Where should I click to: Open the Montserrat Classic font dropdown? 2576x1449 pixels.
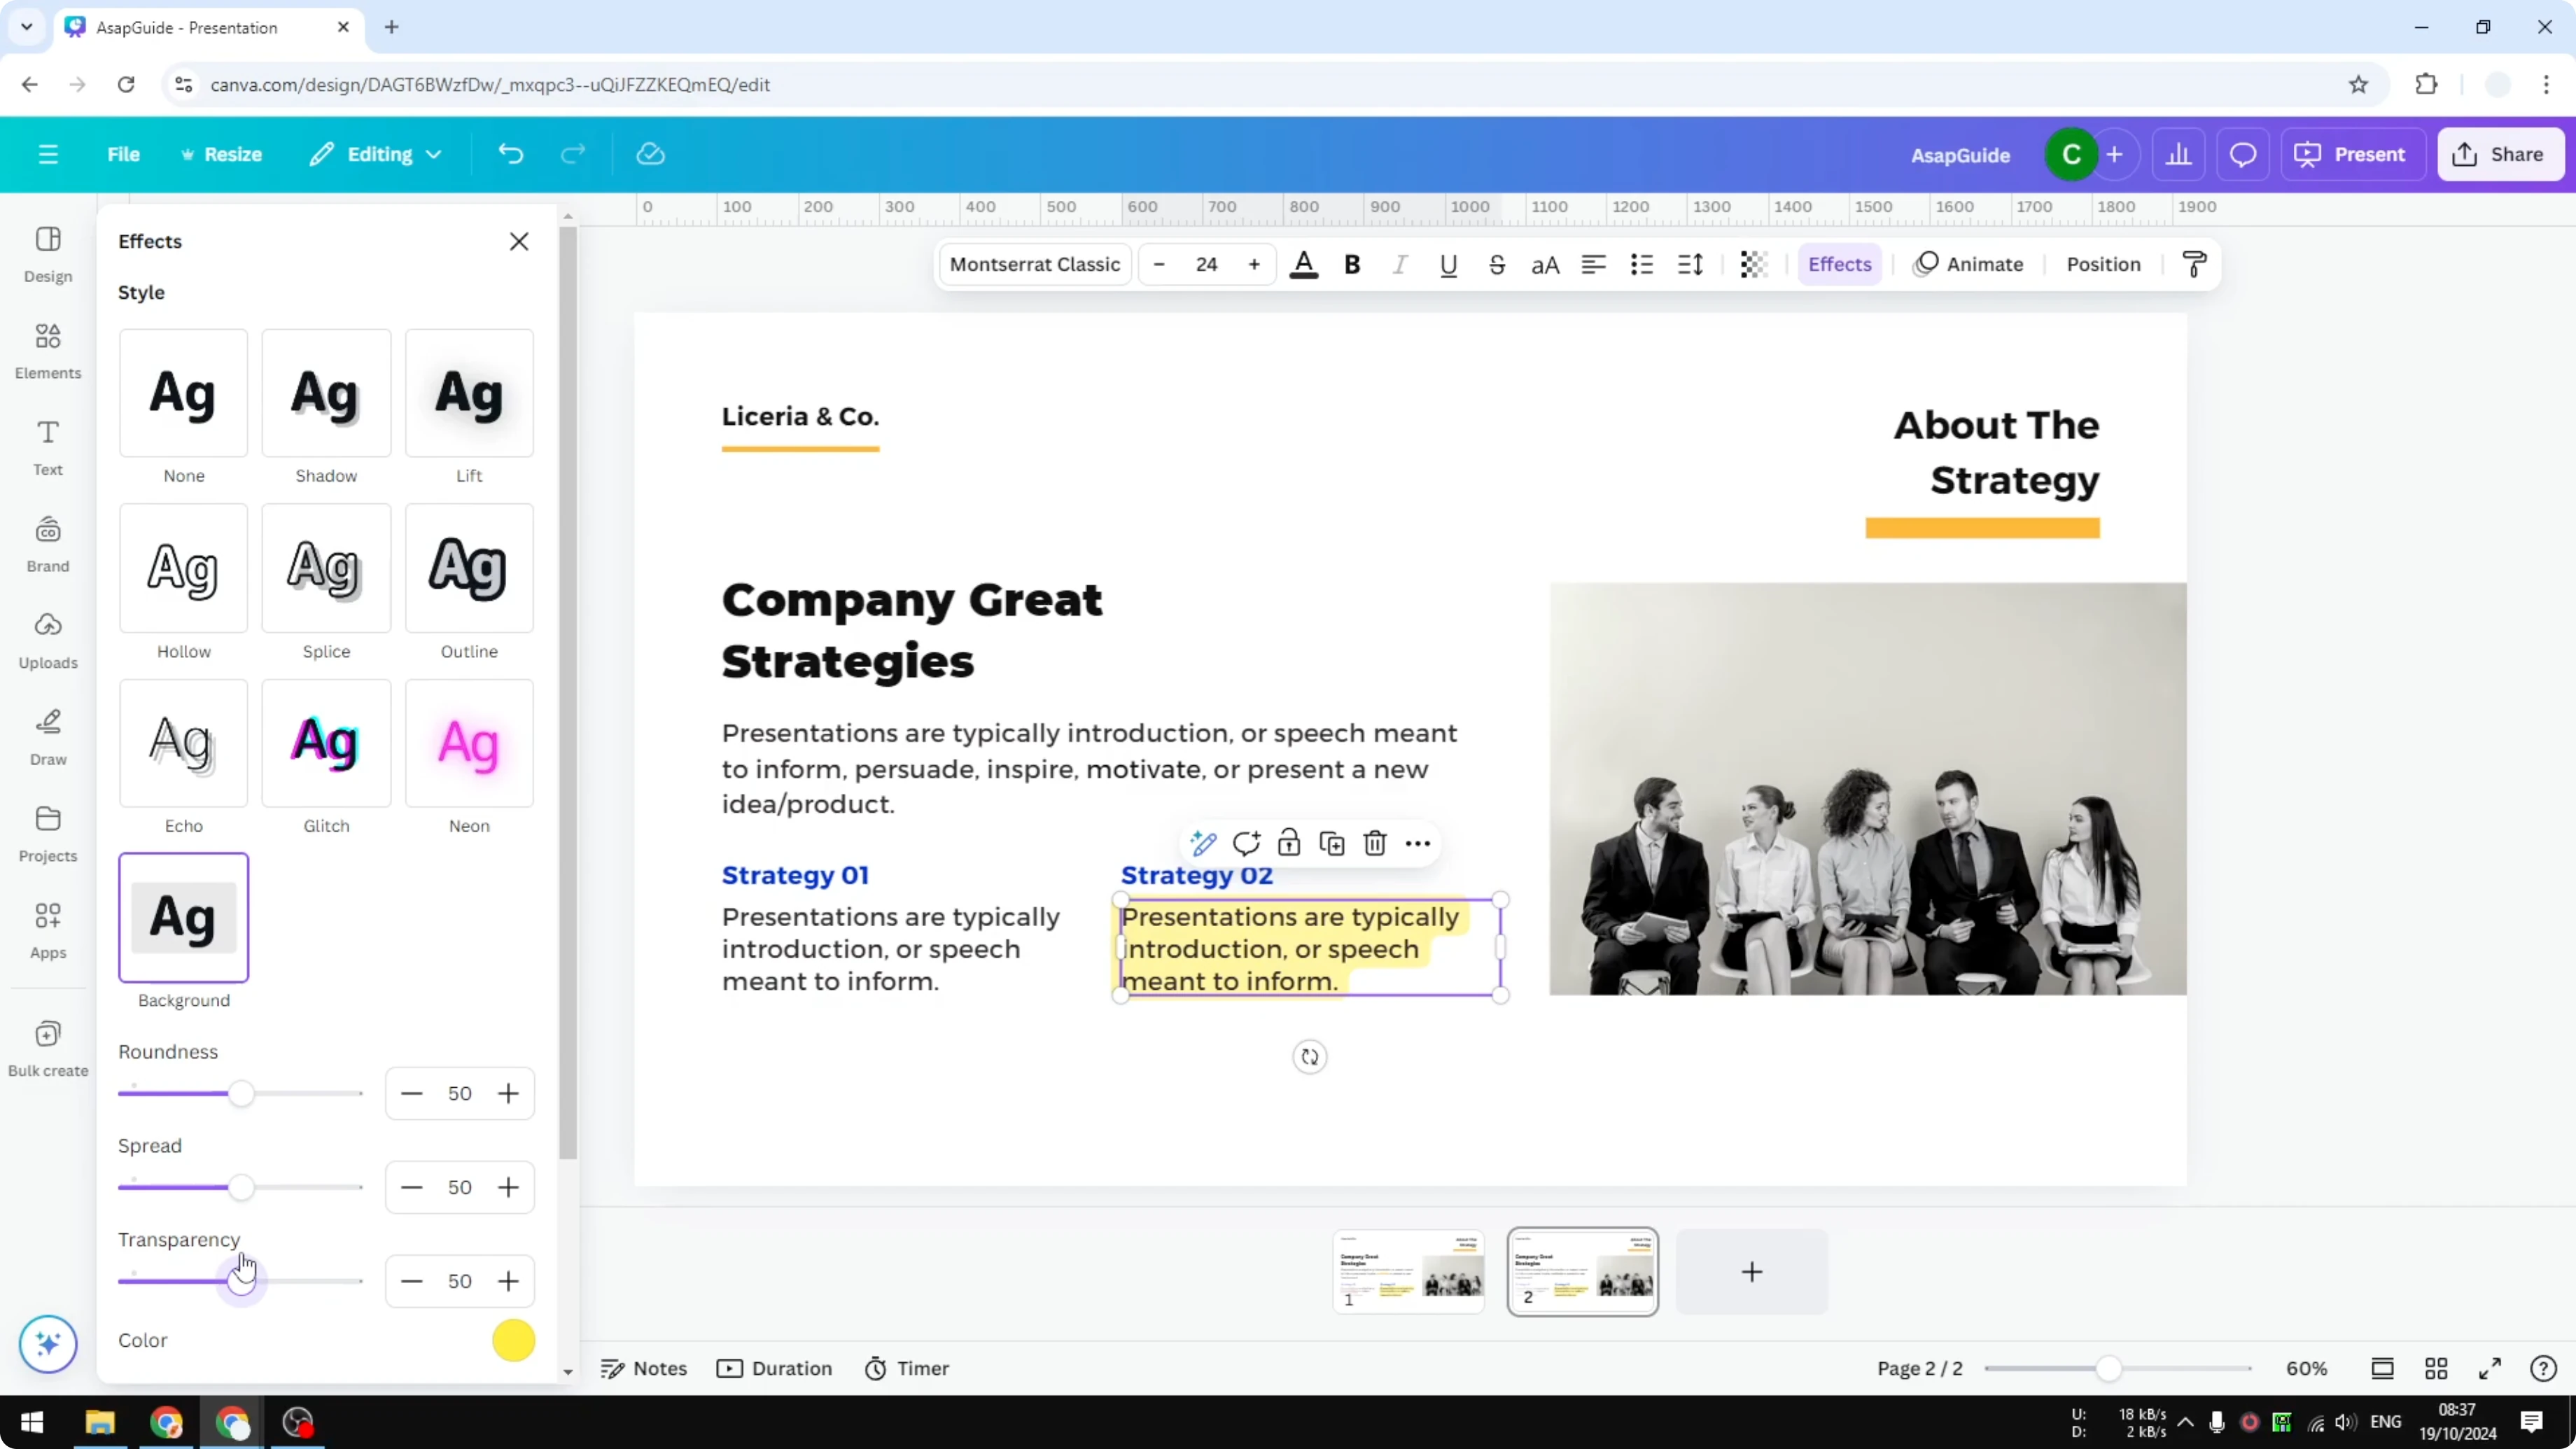point(1034,264)
